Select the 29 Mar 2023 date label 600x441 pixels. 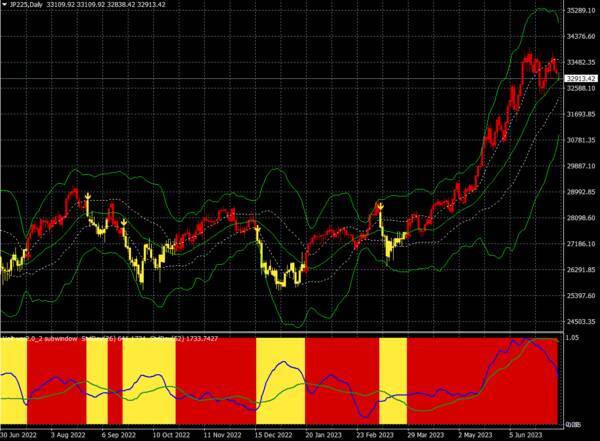[x=423, y=436]
